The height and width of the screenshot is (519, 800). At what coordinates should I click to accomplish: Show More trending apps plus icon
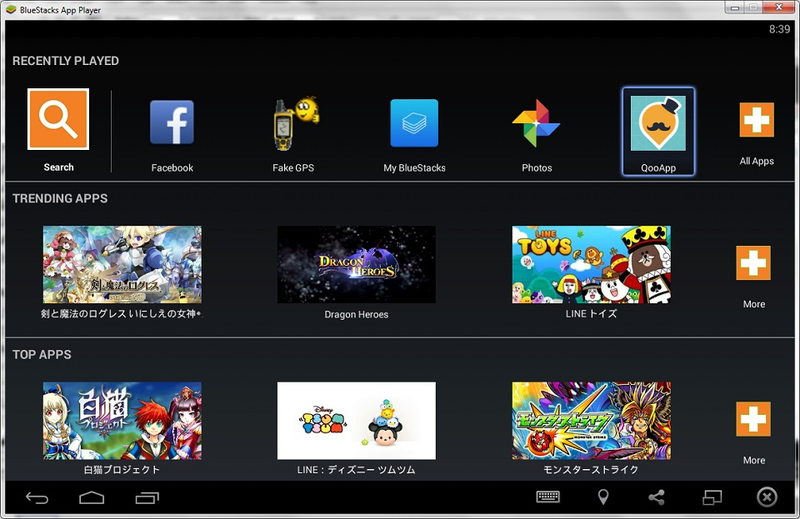[x=754, y=263]
